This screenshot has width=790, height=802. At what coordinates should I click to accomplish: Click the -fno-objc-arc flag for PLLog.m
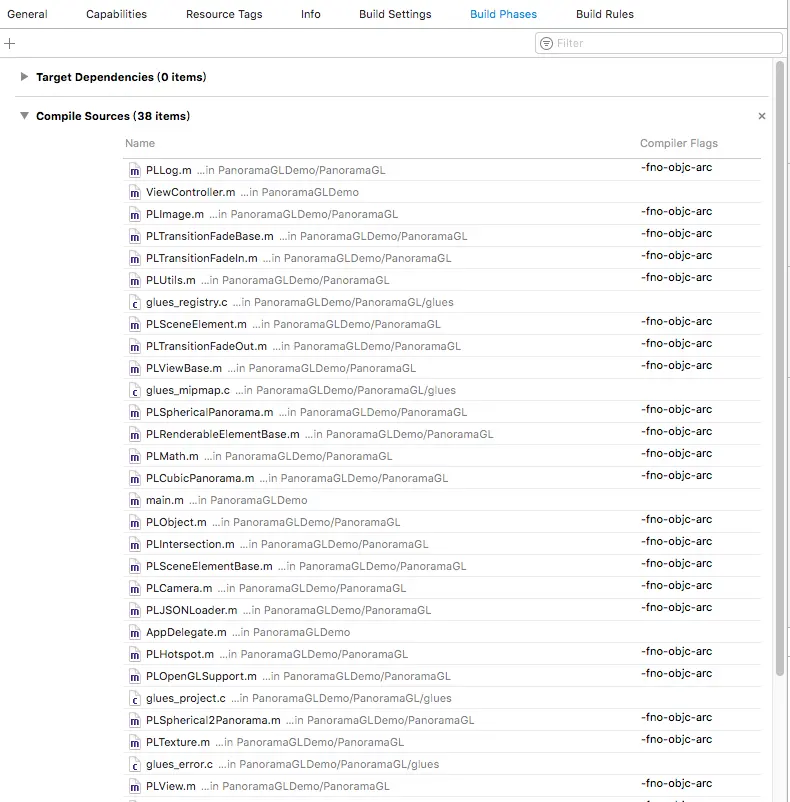[676, 167]
